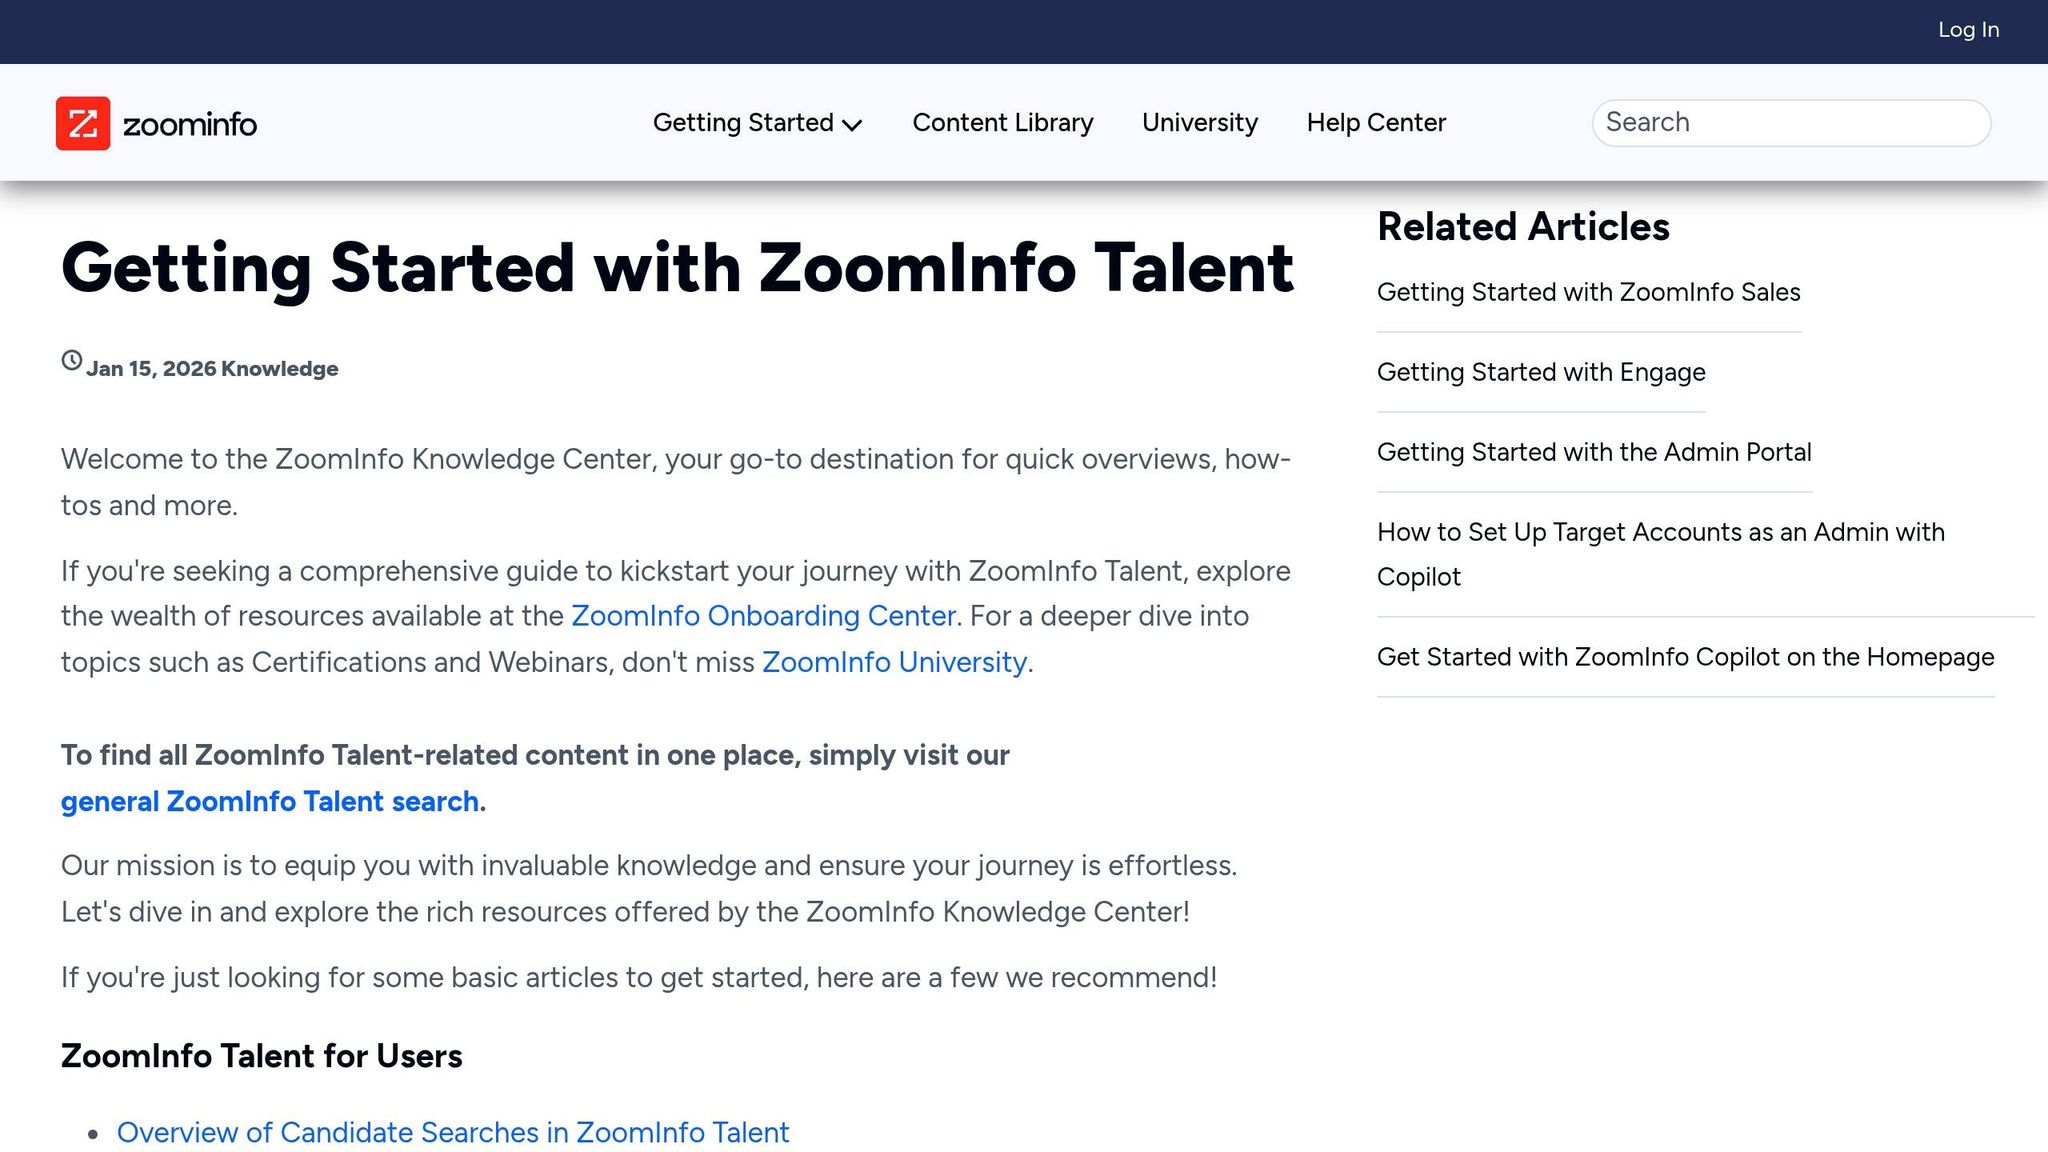Click inside the Search input field
The height and width of the screenshot is (1152, 2048).
1790,122
